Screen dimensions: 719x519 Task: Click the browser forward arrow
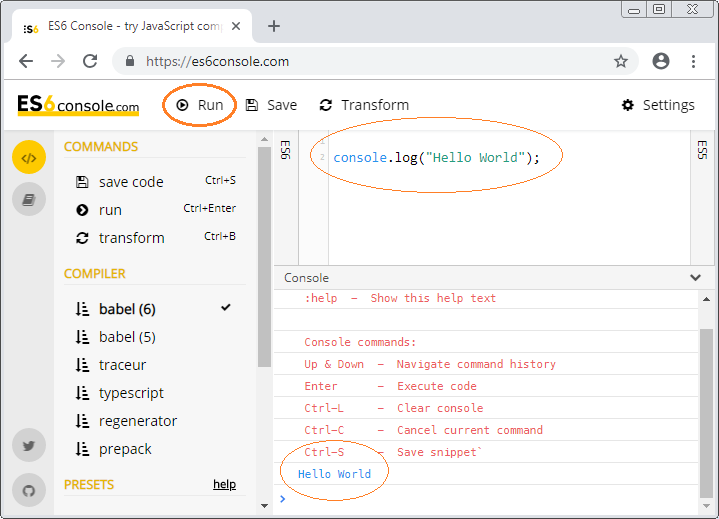click(x=58, y=61)
